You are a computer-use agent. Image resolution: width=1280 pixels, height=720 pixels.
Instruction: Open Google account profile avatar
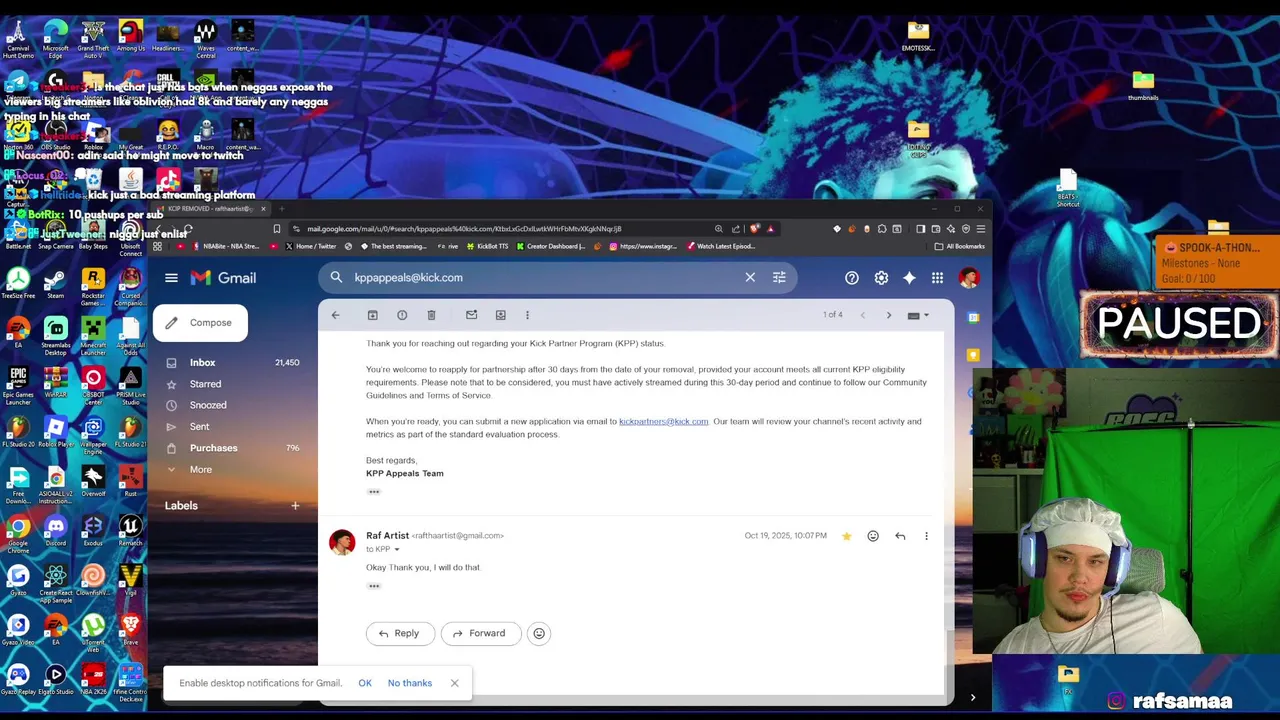coord(968,278)
